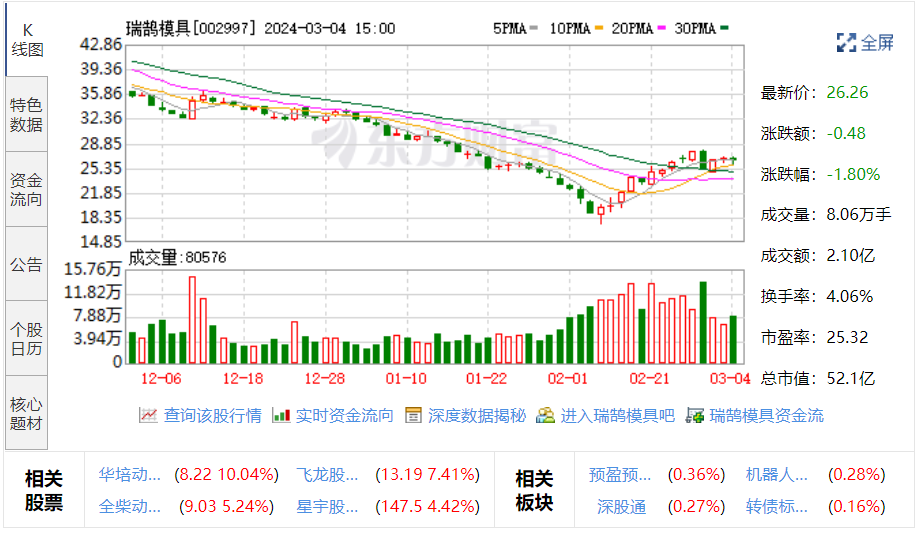Click the 成交量:80576 volume label
The image size is (922, 540).
tap(177, 257)
